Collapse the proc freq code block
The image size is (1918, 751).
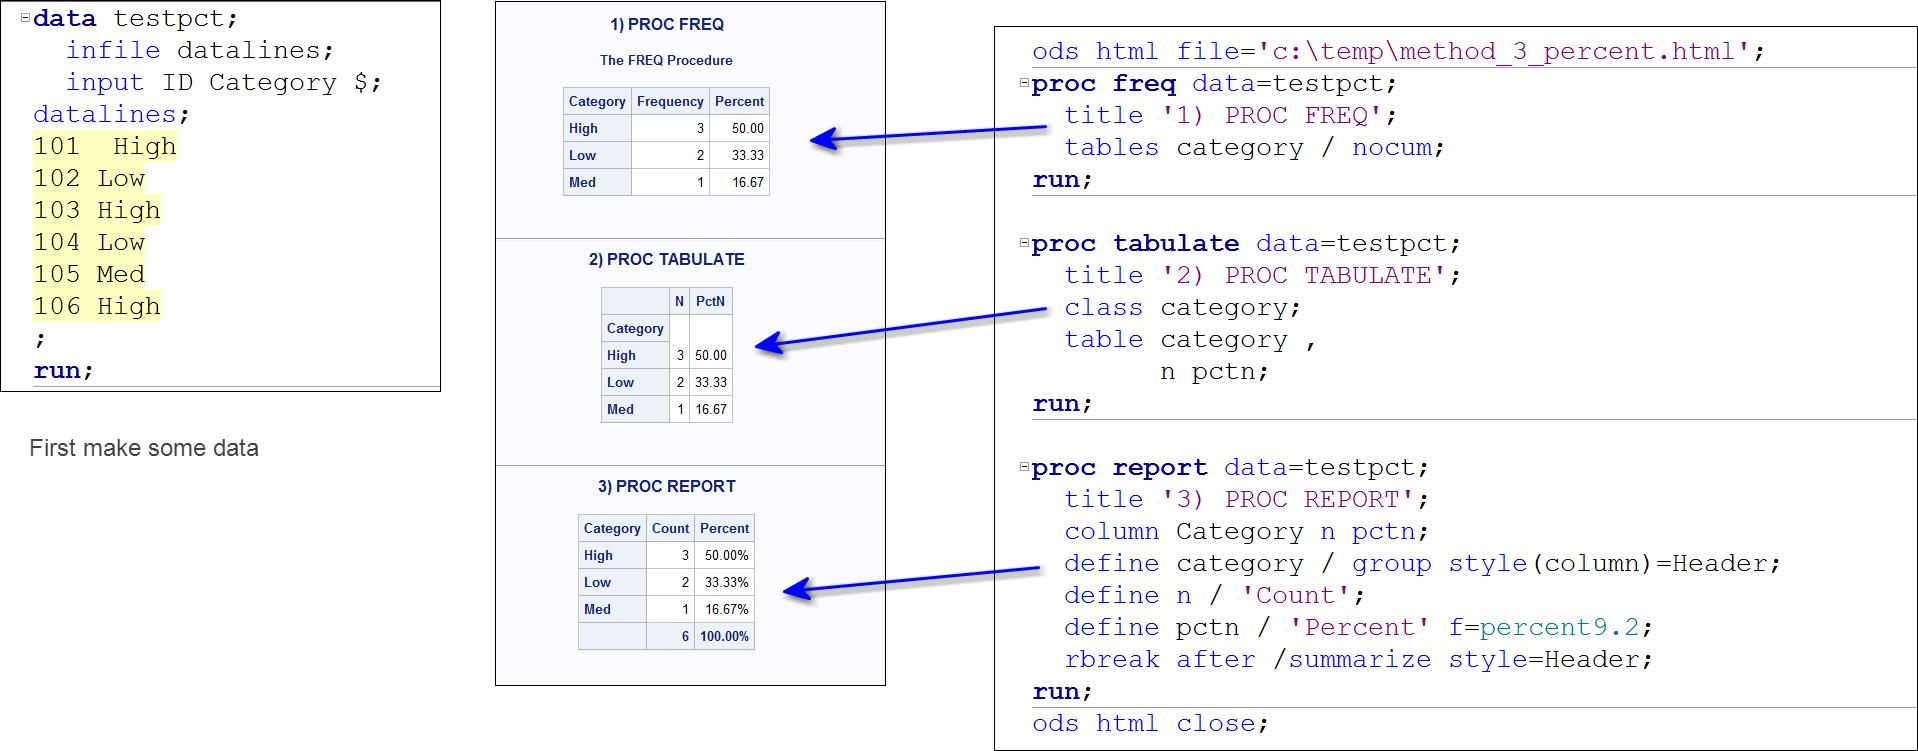click(1023, 83)
